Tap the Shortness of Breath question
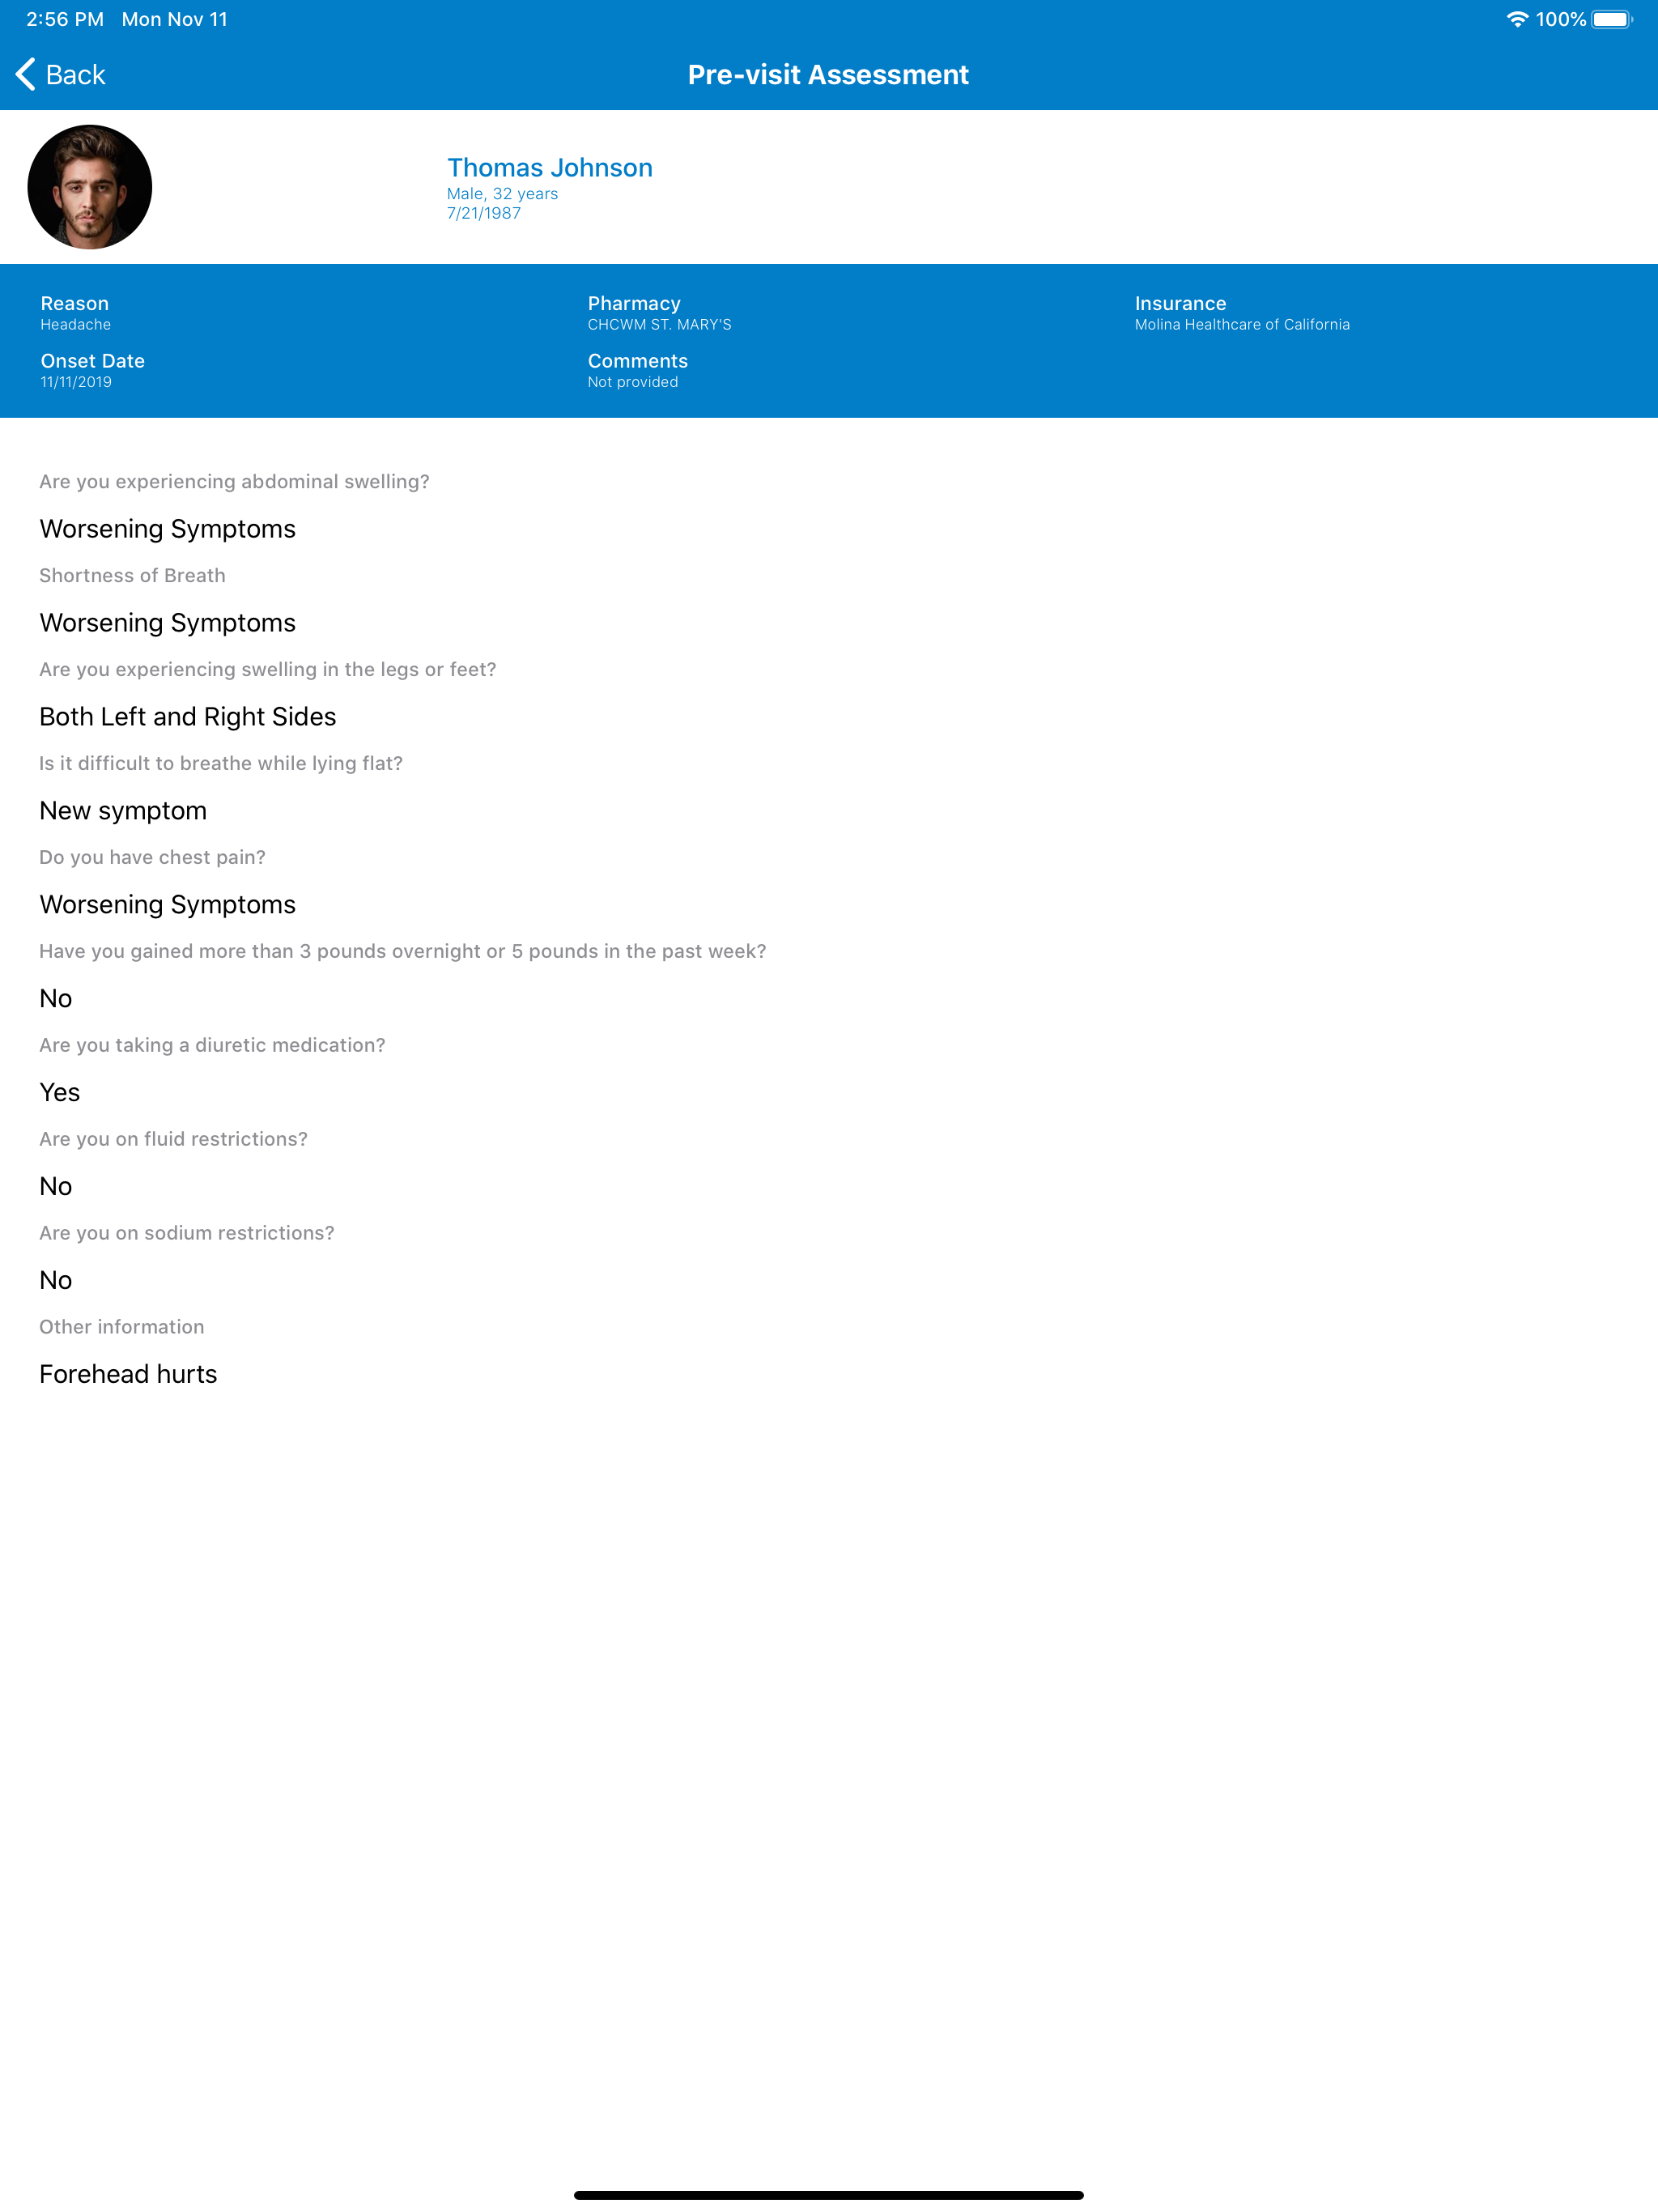 click(132, 576)
